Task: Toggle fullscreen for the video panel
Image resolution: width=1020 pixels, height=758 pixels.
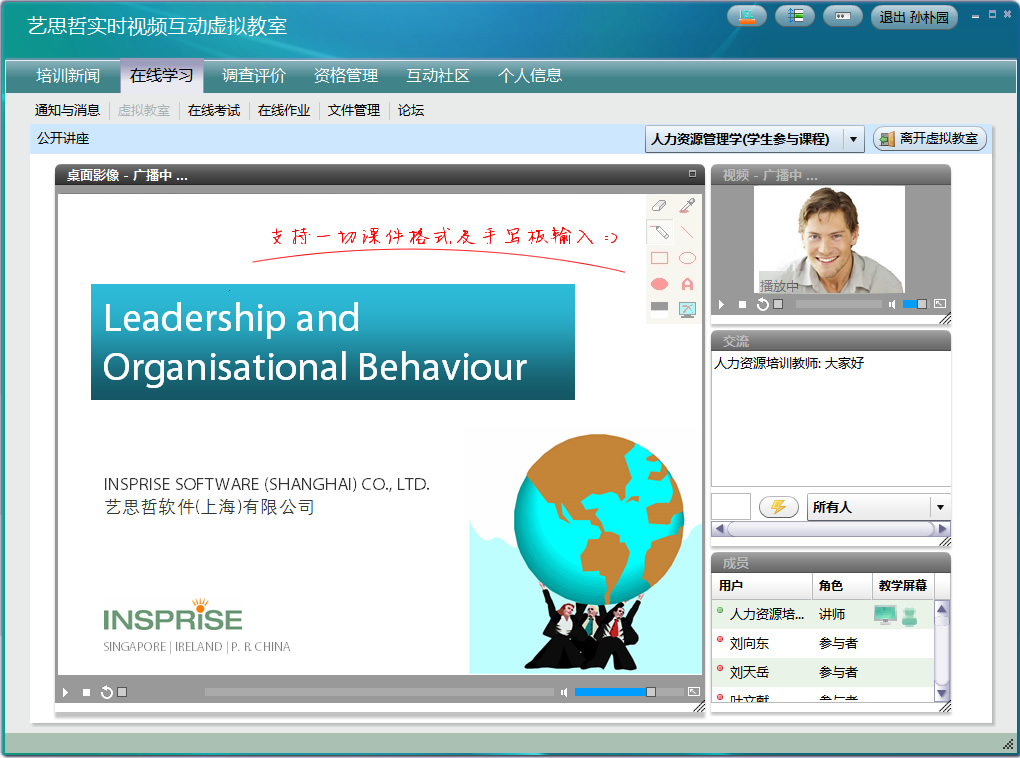Action: click(939, 304)
